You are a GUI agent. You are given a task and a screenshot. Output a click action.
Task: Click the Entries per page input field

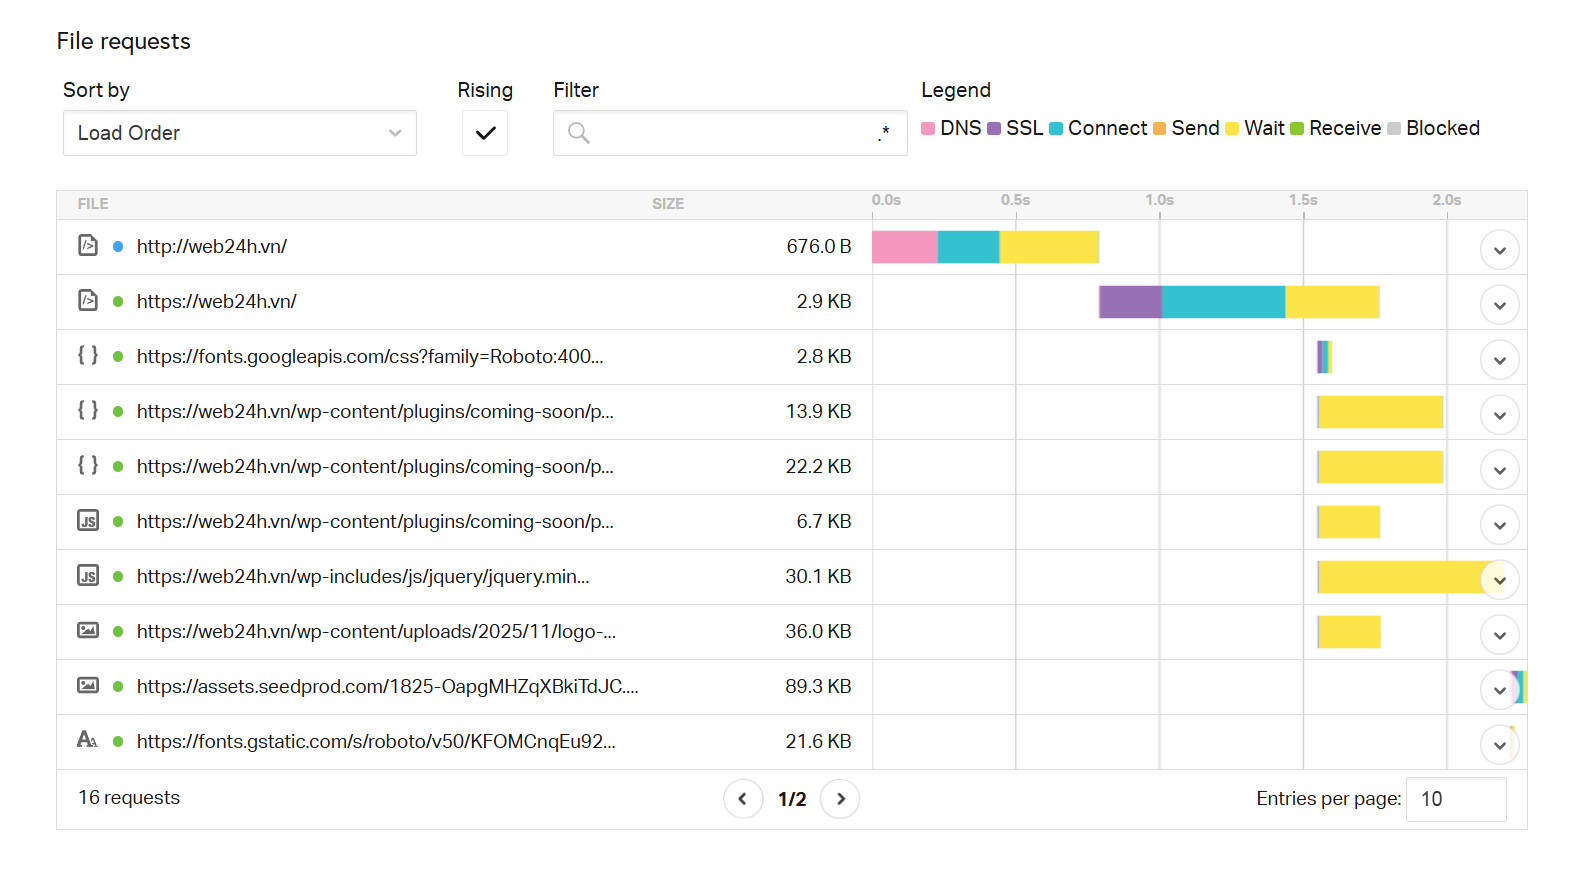(x=1455, y=799)
